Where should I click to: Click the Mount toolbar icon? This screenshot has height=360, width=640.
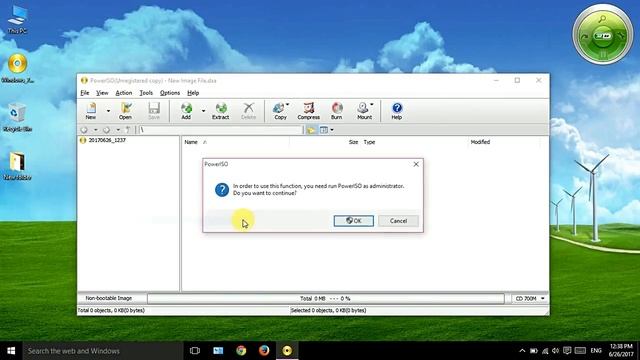pos(364,111)
